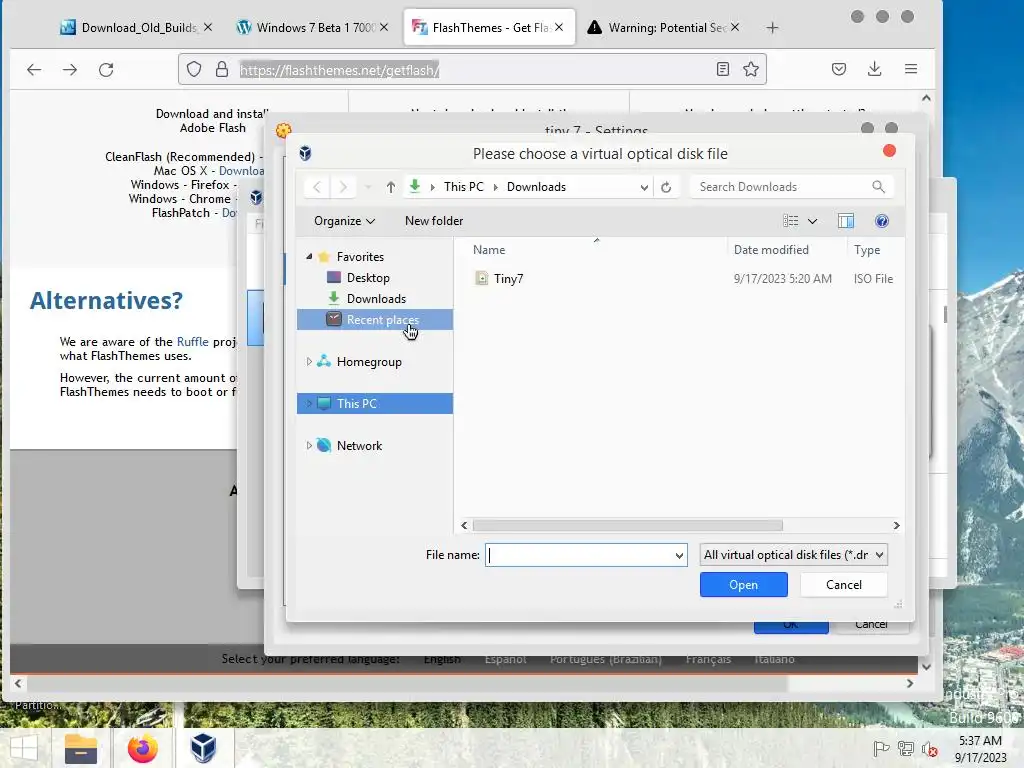Close the Download_Old_Builds tab
The height and width of the screenshot is (768, 1024).
pyautogui.click(x=208, y=27)
